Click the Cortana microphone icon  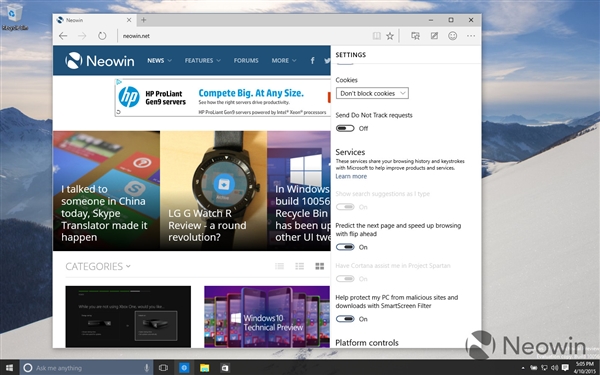pyautogui.click(x=147, y=368)
